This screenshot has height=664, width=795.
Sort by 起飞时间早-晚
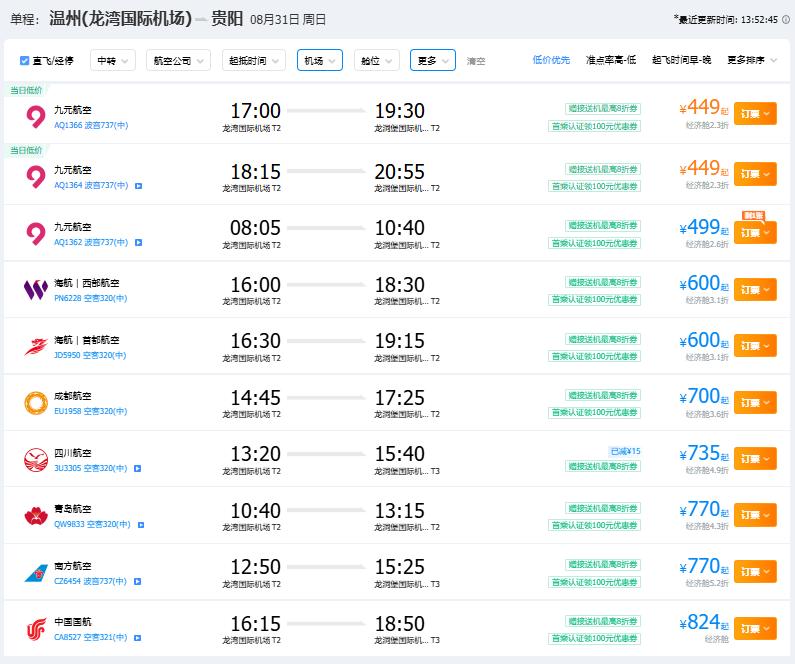[x=681, y=60]
